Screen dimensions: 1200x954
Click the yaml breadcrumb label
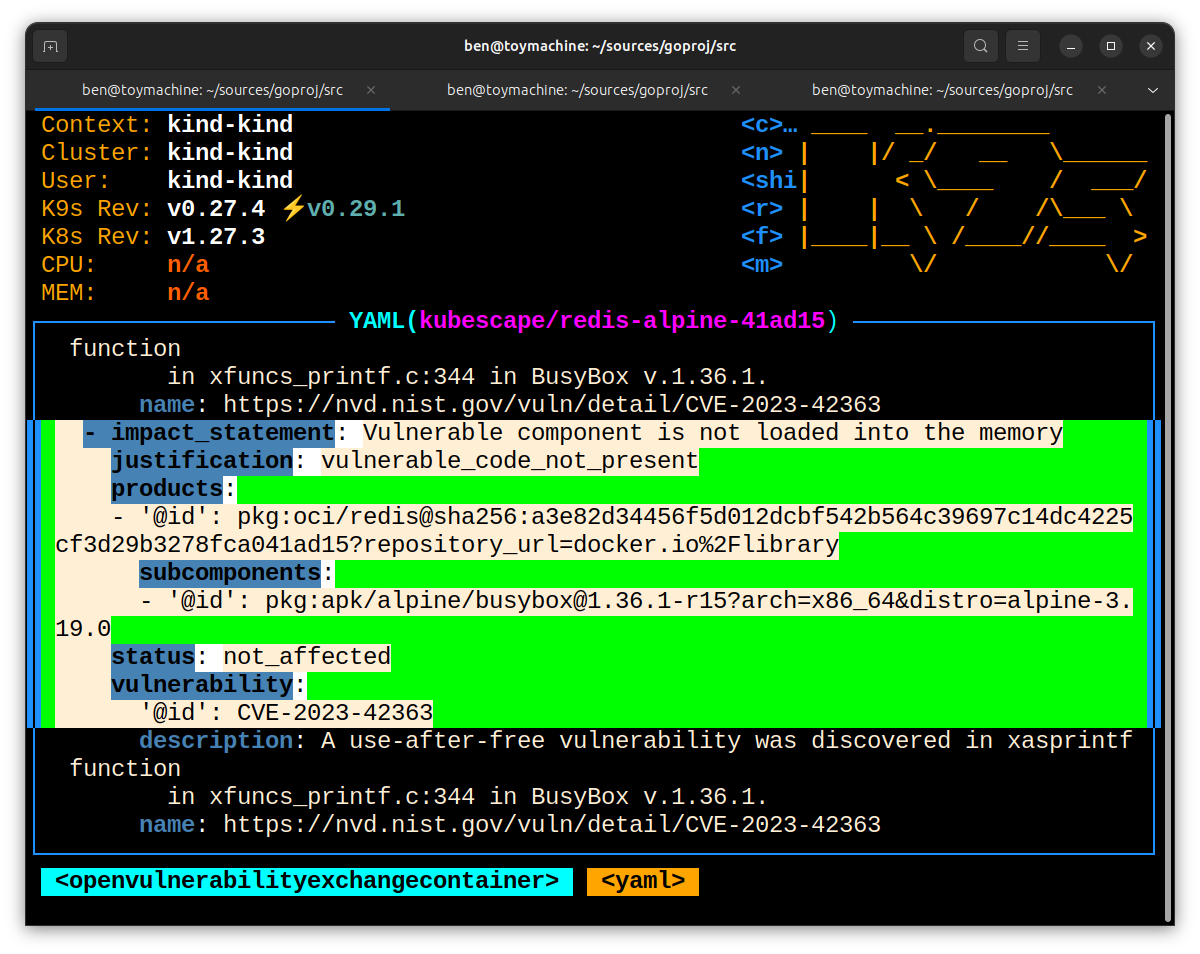pos(642,881)
